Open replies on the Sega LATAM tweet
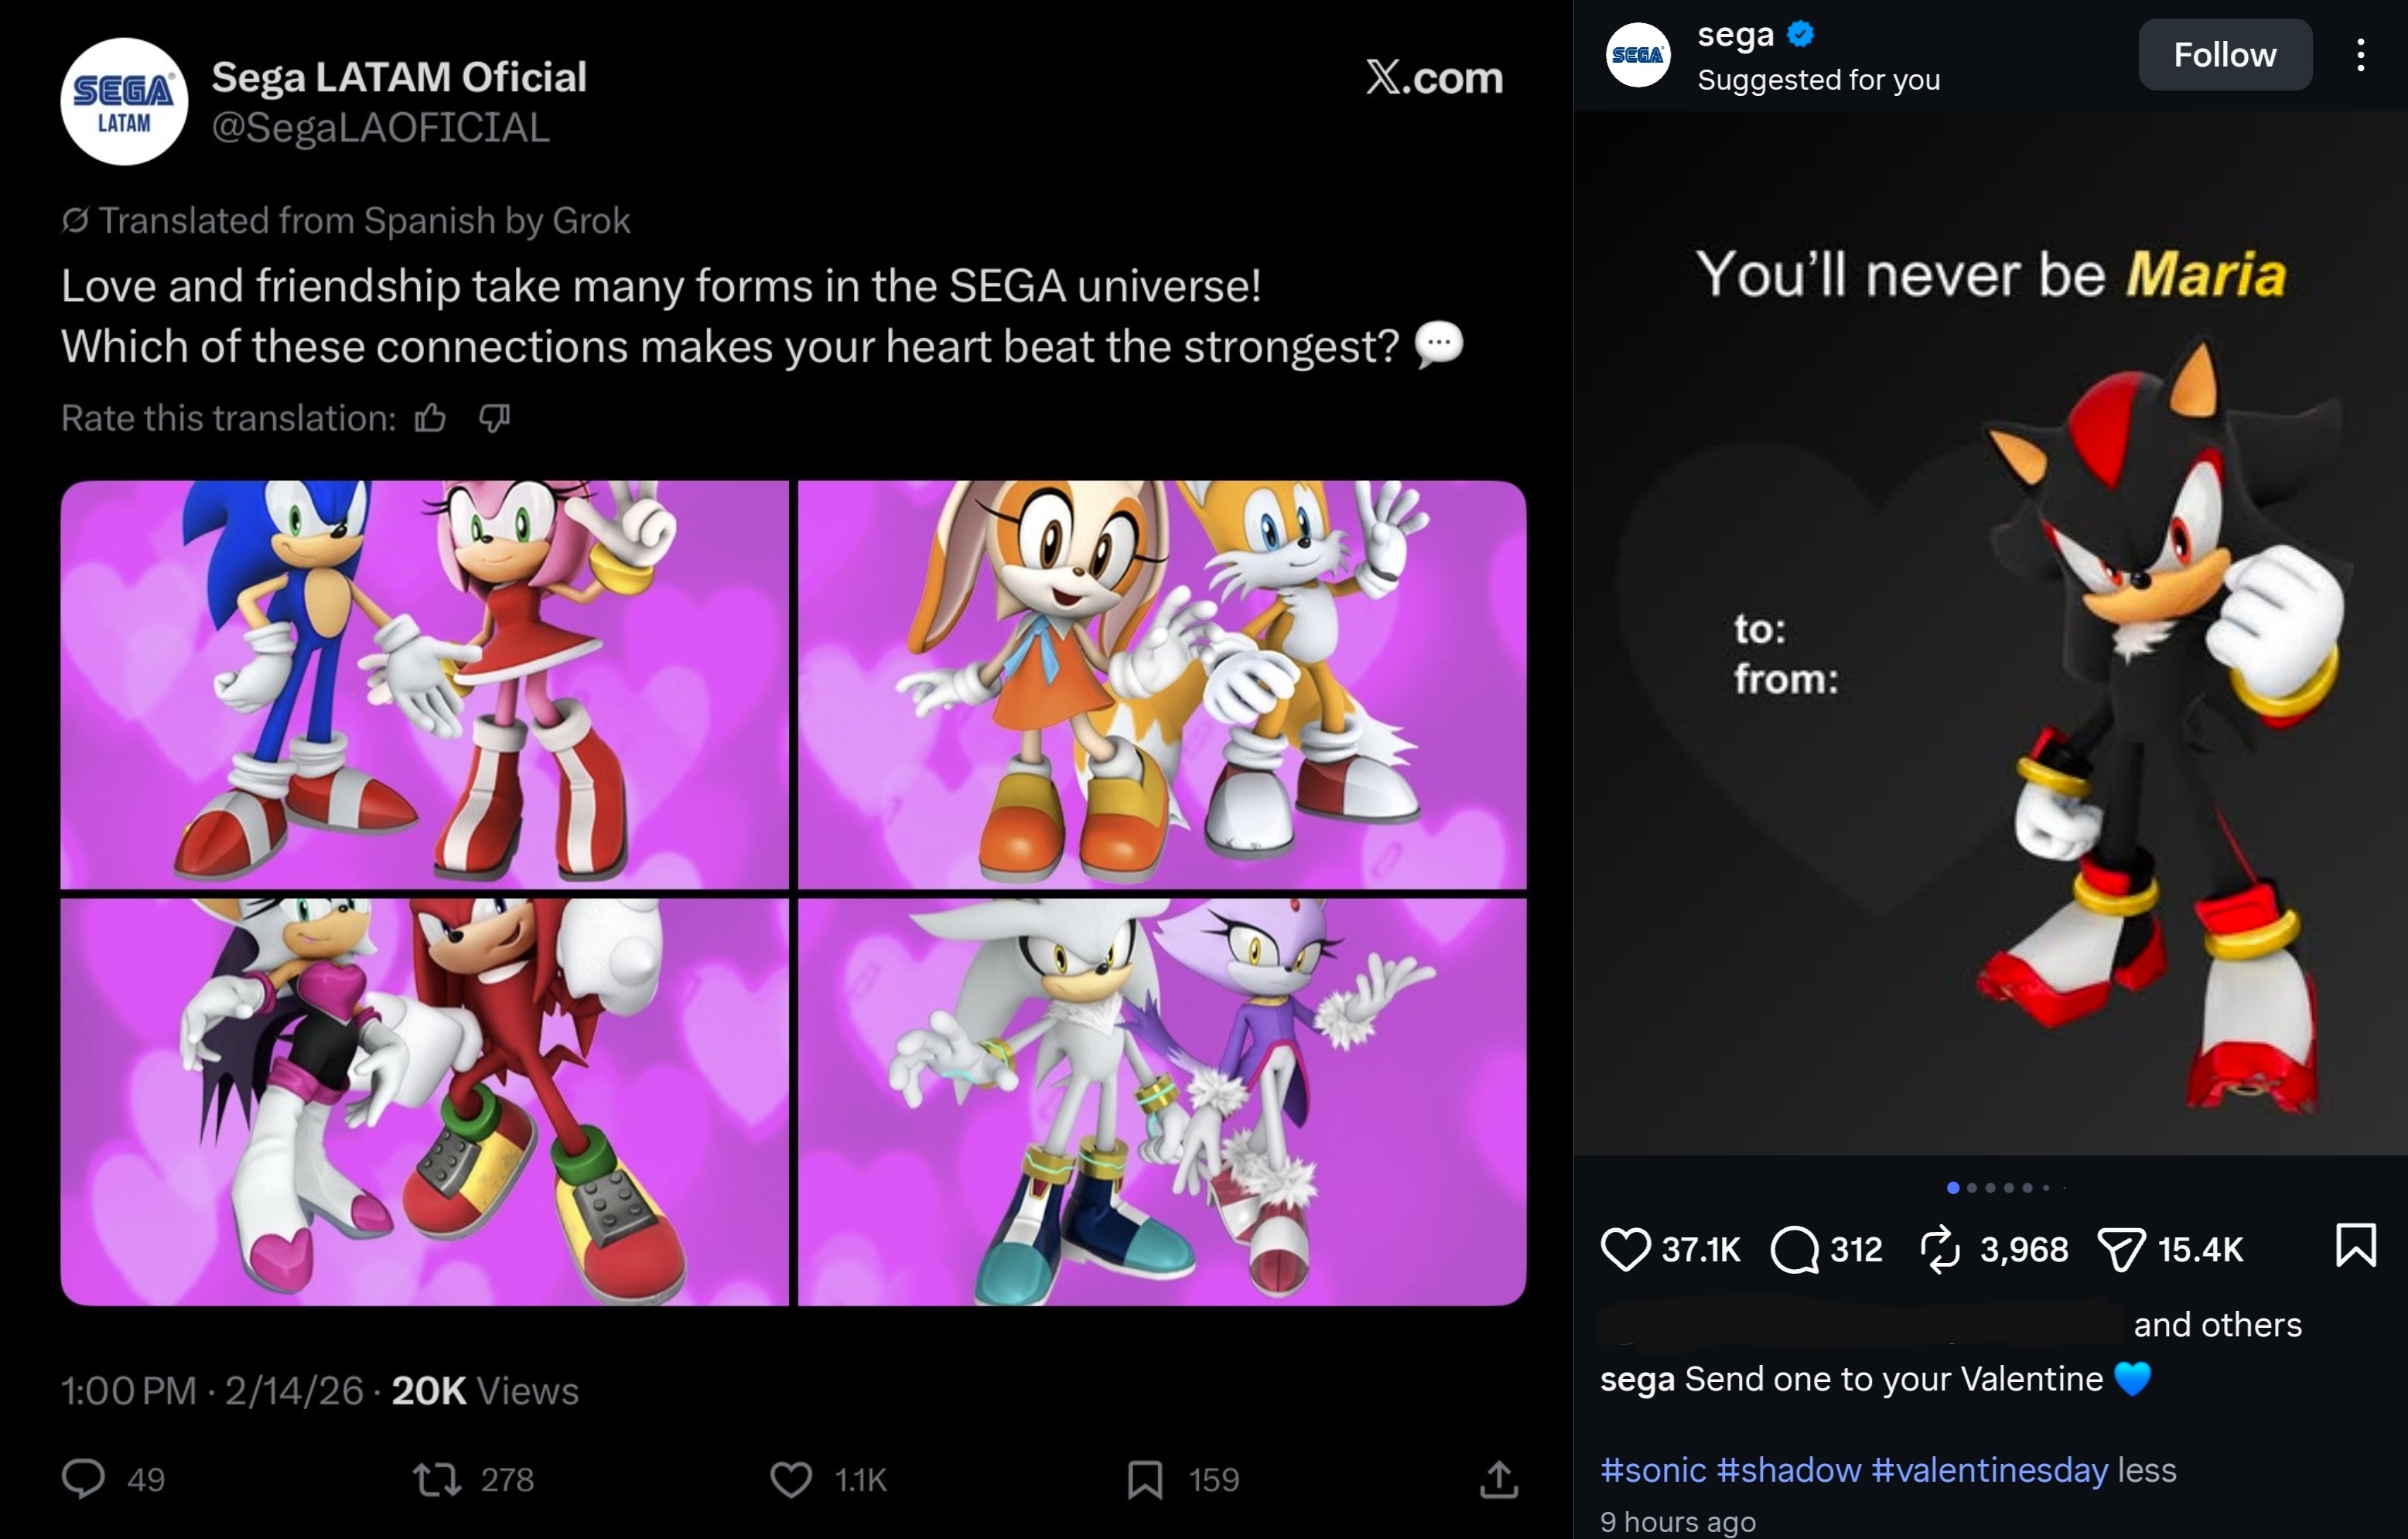Screen dimensions: 2408x1539 click(83, 1478)
